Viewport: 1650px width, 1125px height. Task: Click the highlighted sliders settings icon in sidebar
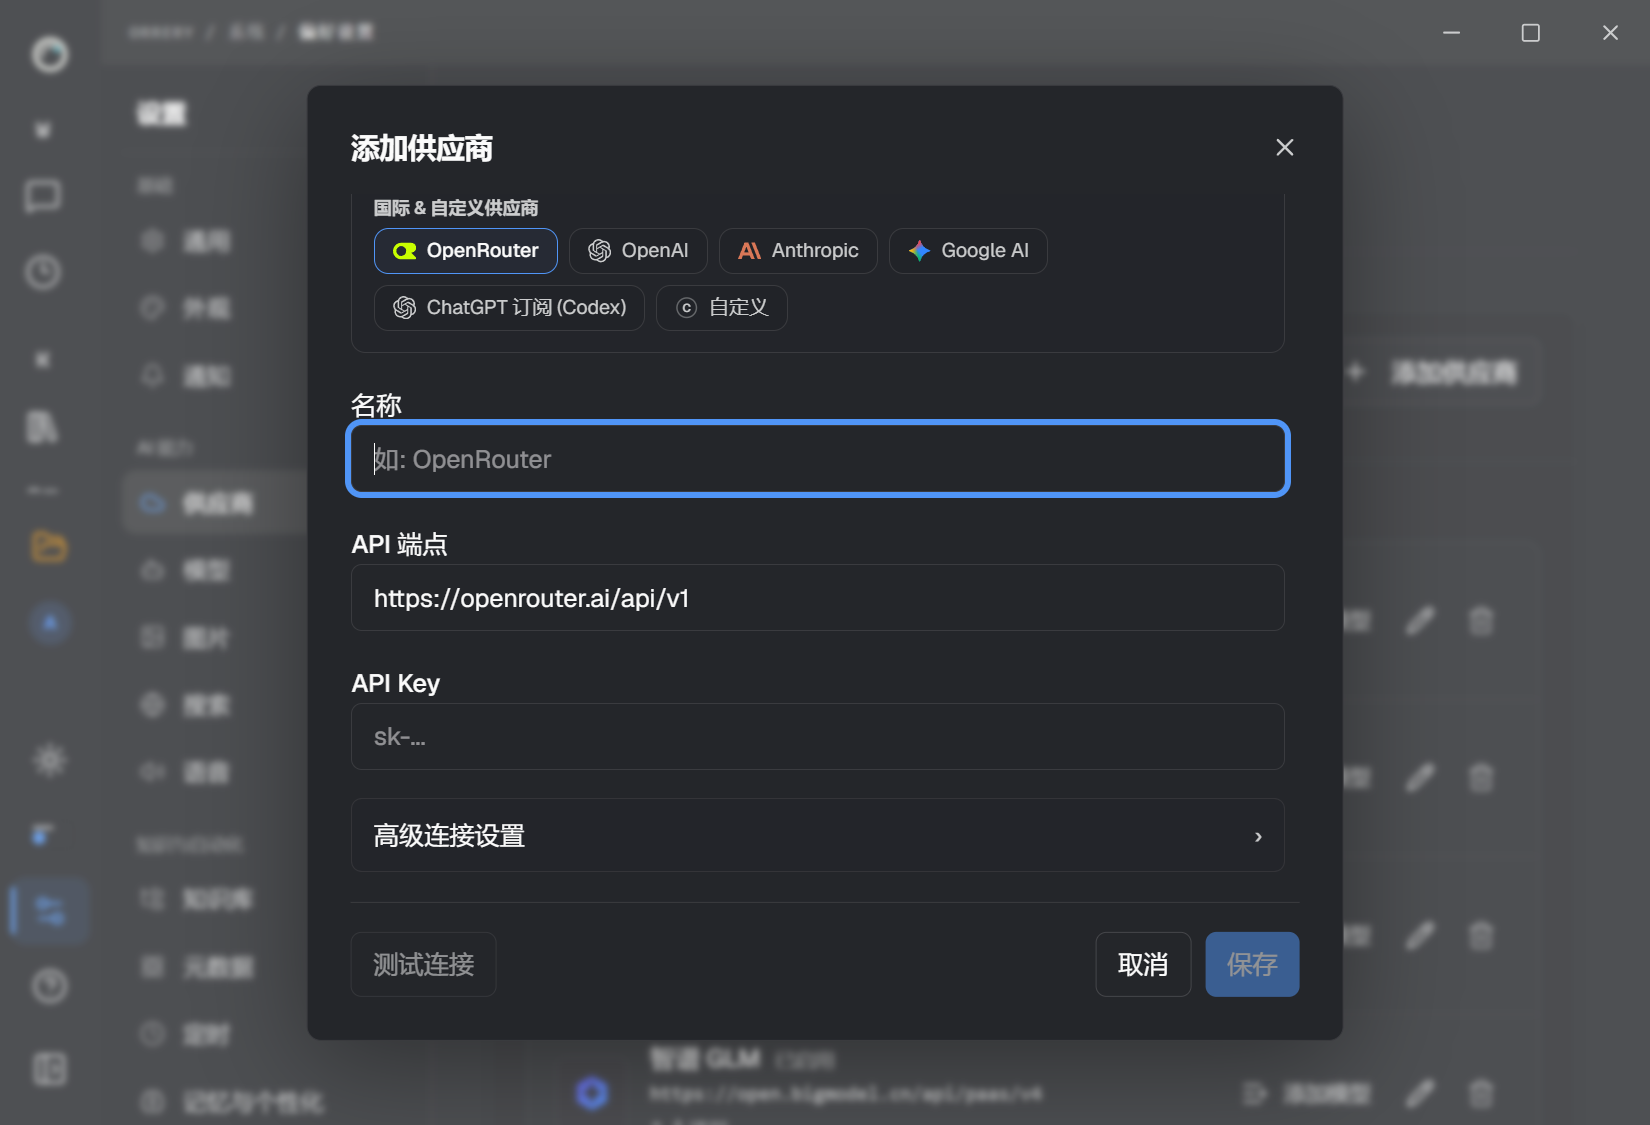[50, 910]
